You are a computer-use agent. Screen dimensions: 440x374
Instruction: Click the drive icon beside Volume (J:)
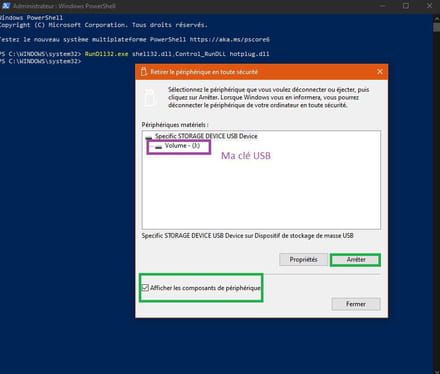[x=158, y=147]
